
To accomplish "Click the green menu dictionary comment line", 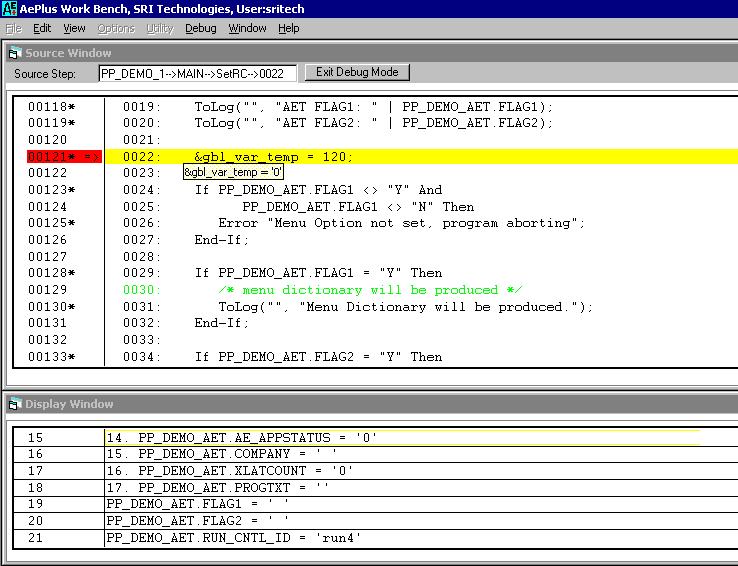I will click(372, 290).
